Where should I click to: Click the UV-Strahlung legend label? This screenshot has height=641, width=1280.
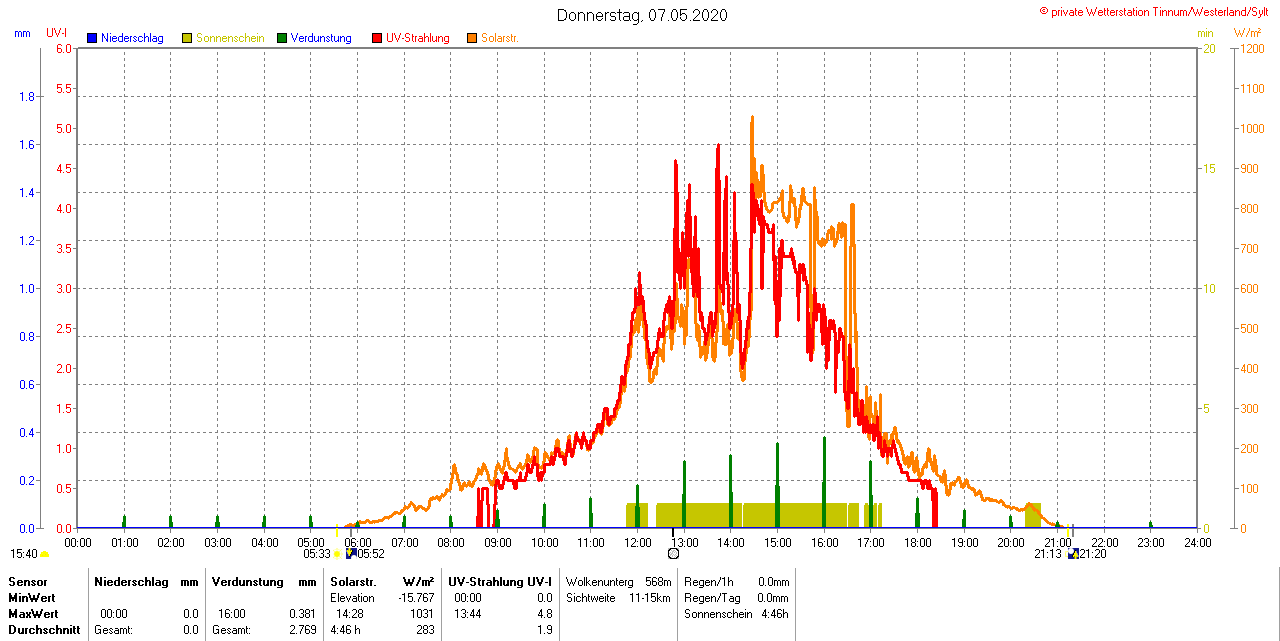[x=419, y=38]
